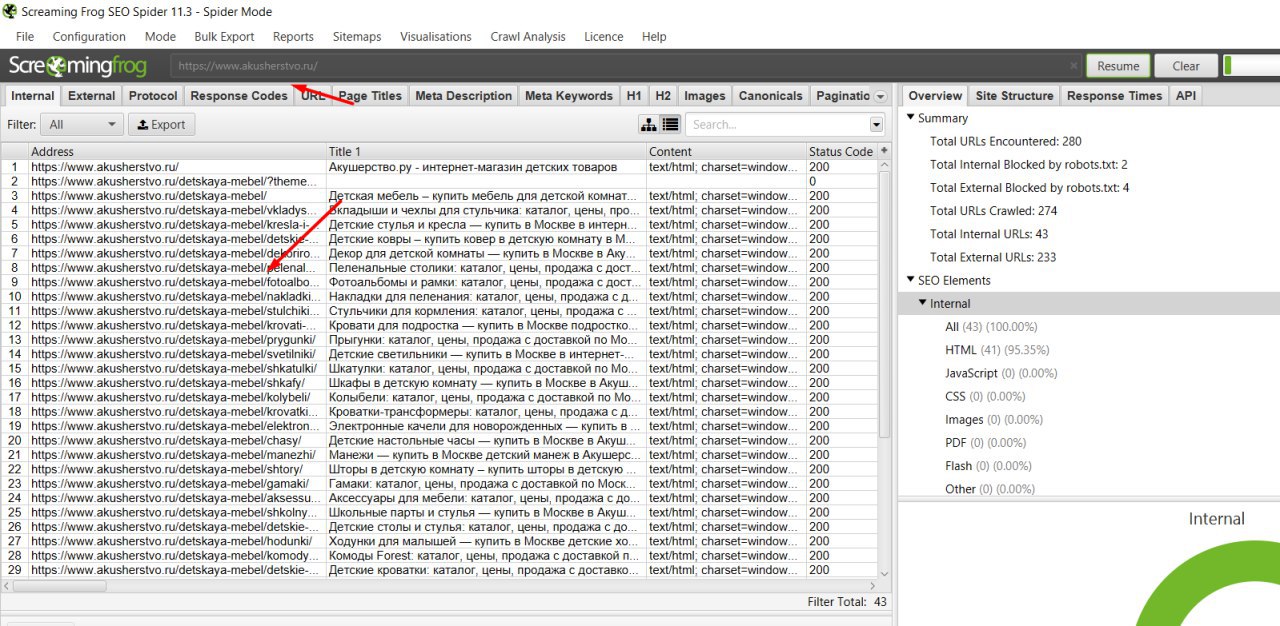Switch to tree view icon
1280x626 pixels.
tap(649, 125)
